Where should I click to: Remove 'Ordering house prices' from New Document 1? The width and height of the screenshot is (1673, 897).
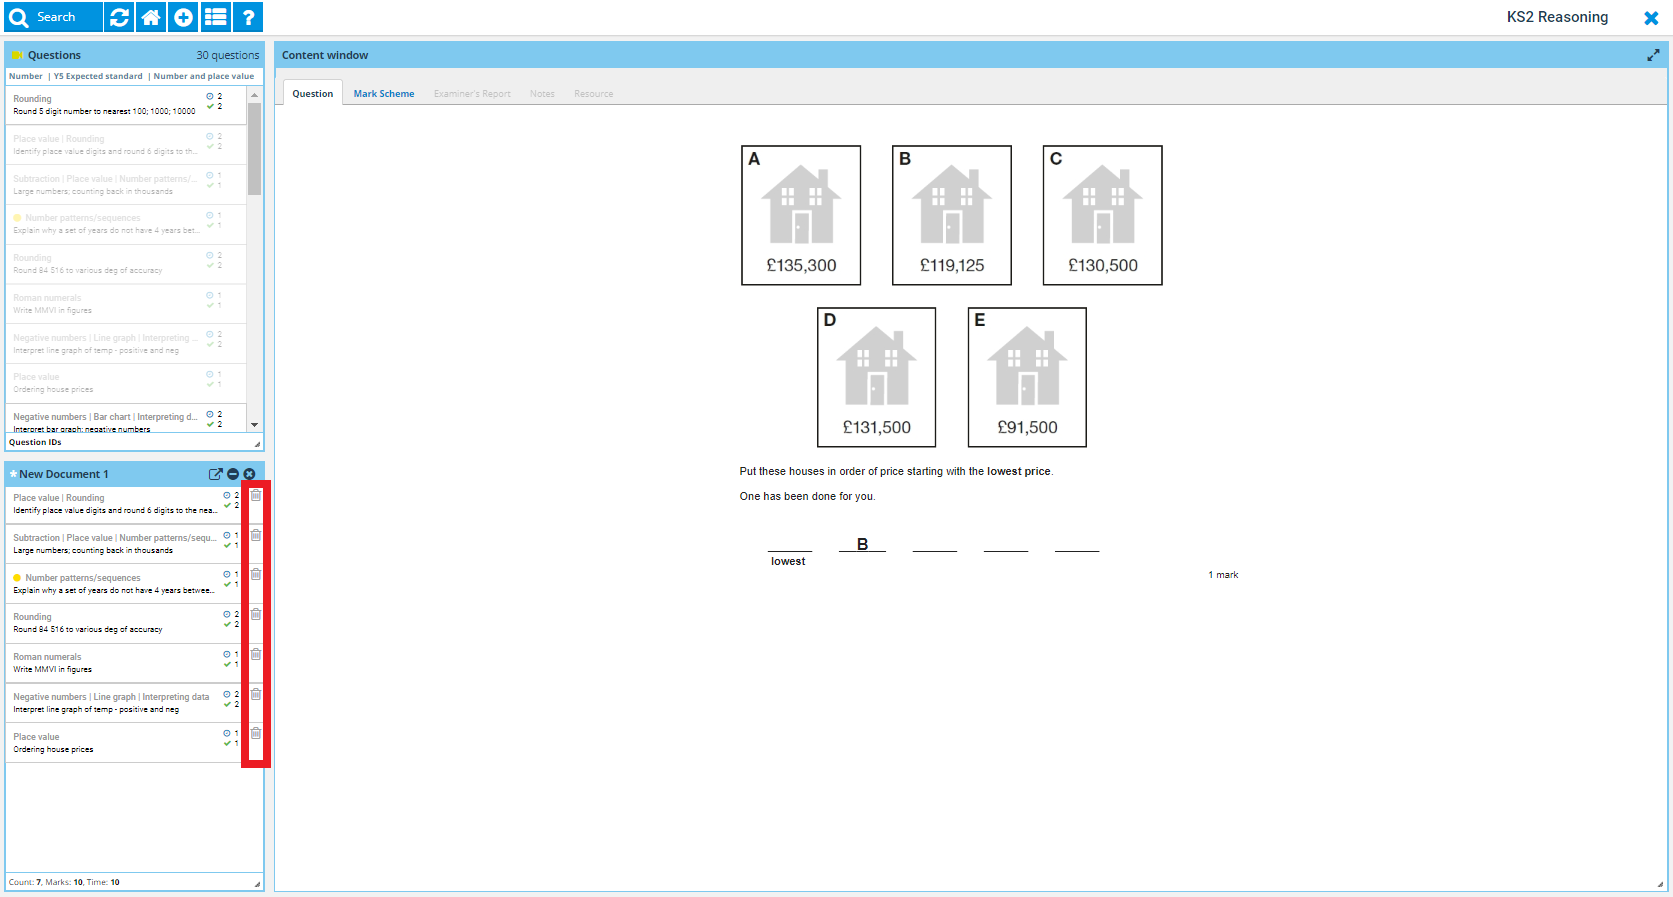[x=256, y=733]
